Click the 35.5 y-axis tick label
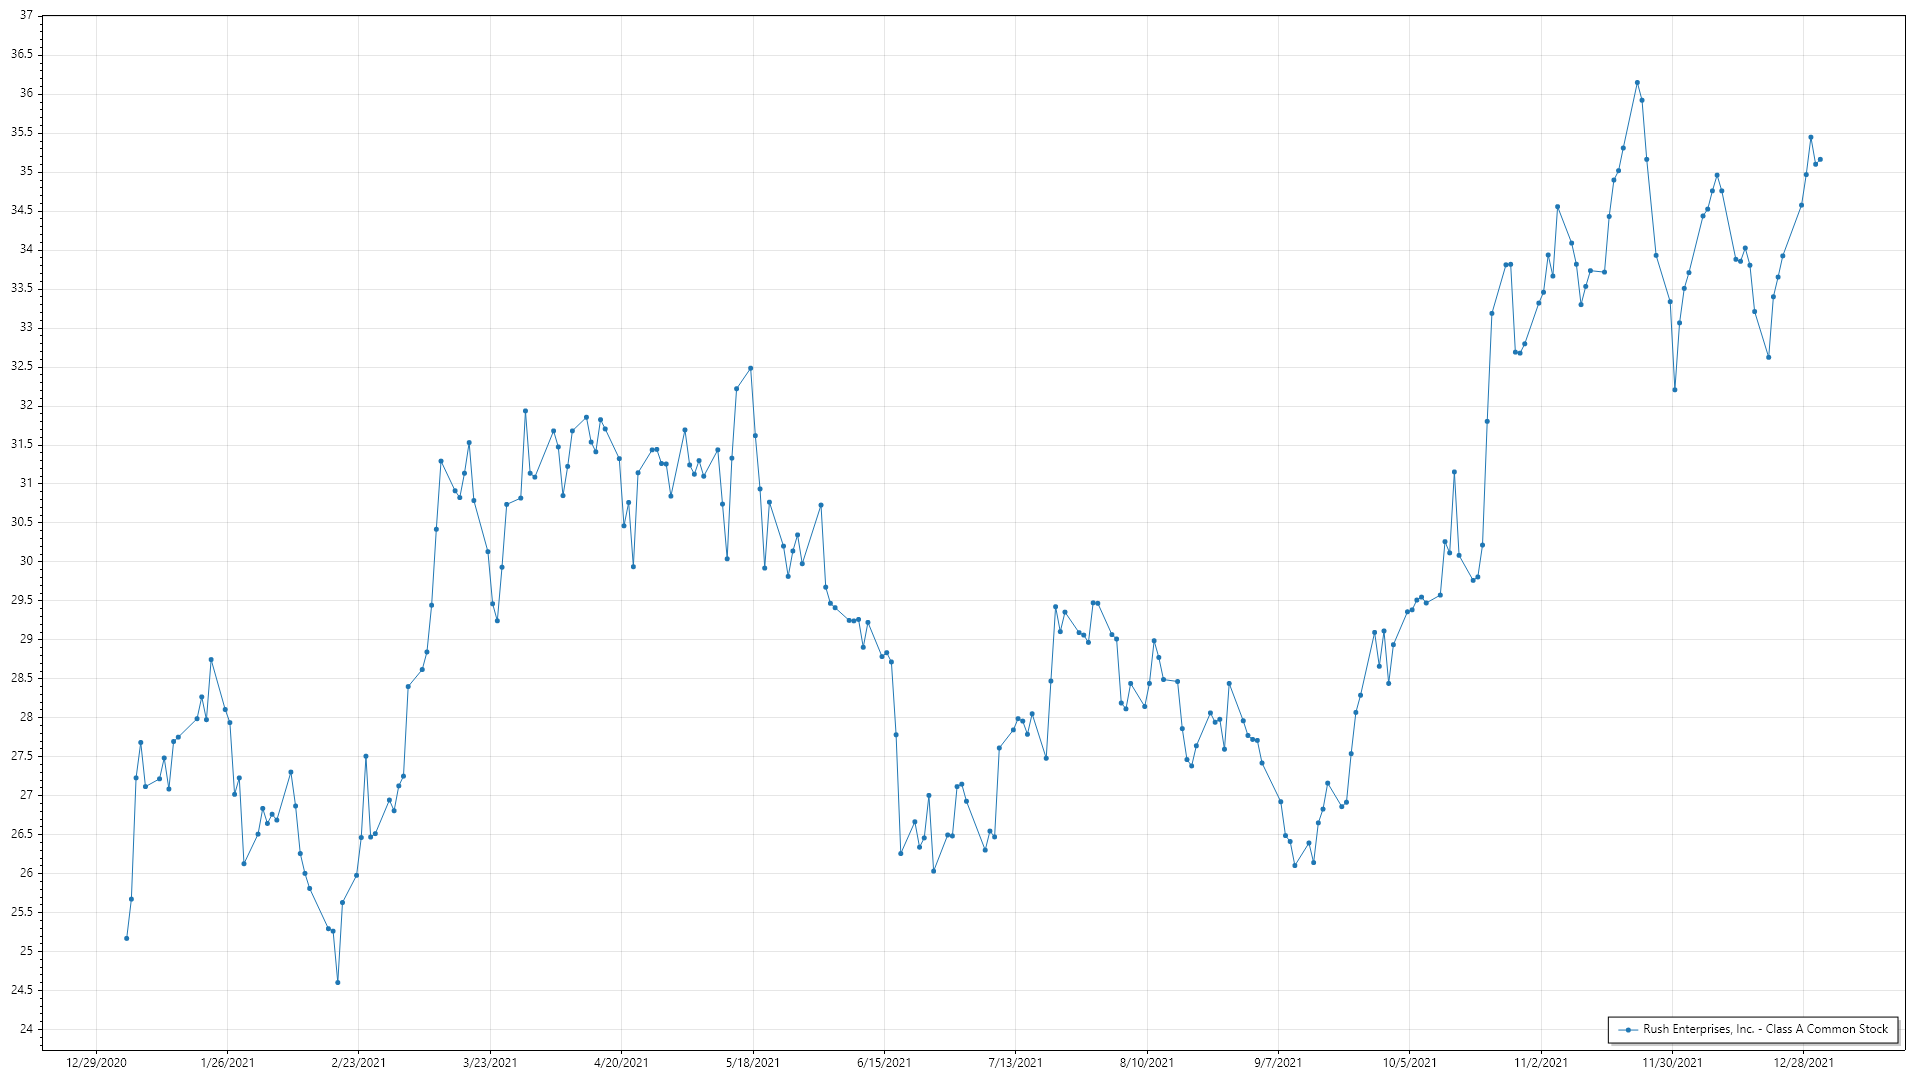 tap(21, 132)
